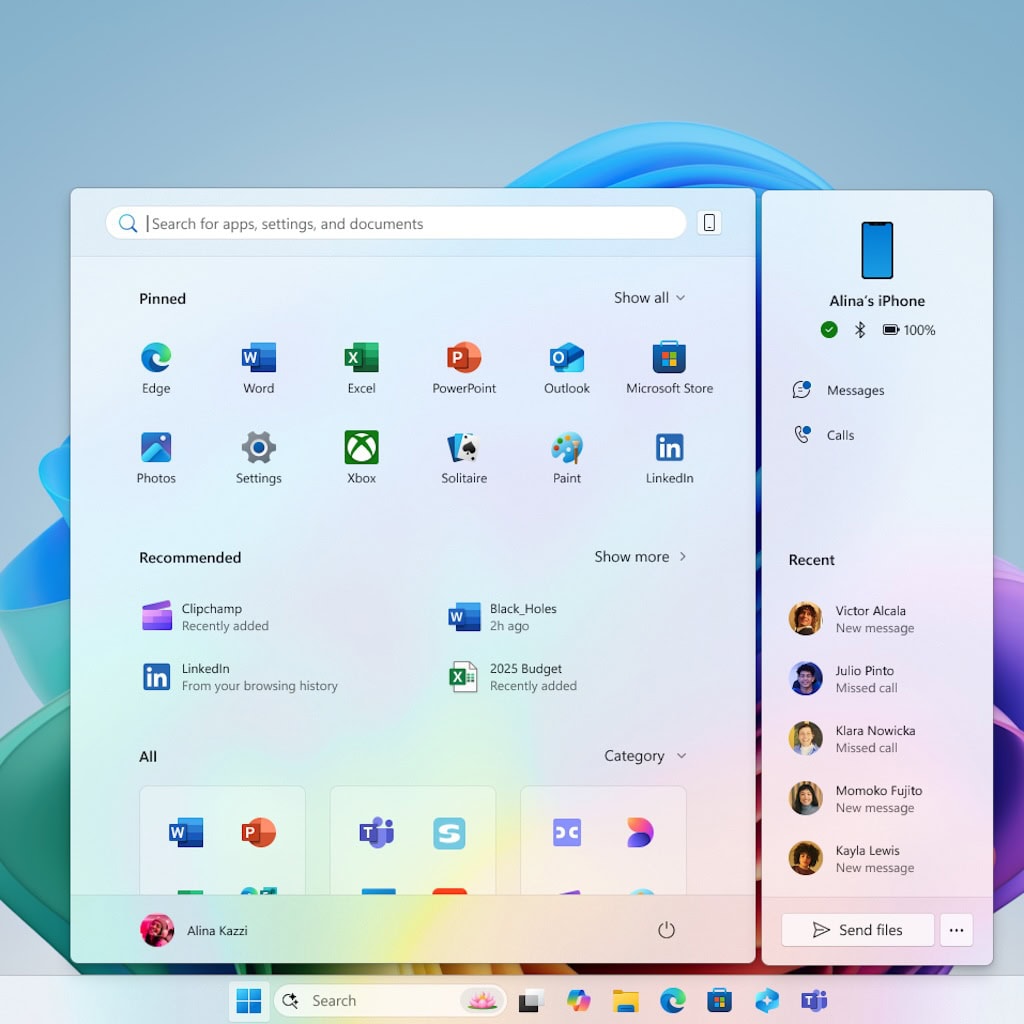Image resolution: width=1024 pixels, height=1024 pixels.
Task: Open the green S app icon in the All category tile
Action: click(449, 833)
